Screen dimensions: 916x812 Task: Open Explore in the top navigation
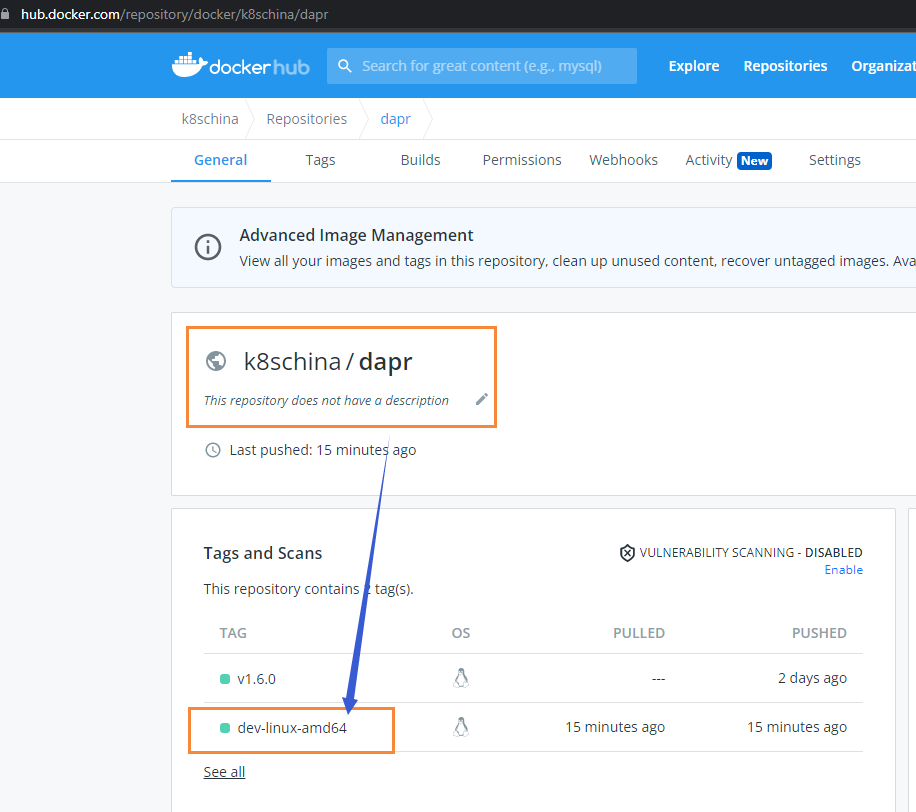tap(693, 66)
